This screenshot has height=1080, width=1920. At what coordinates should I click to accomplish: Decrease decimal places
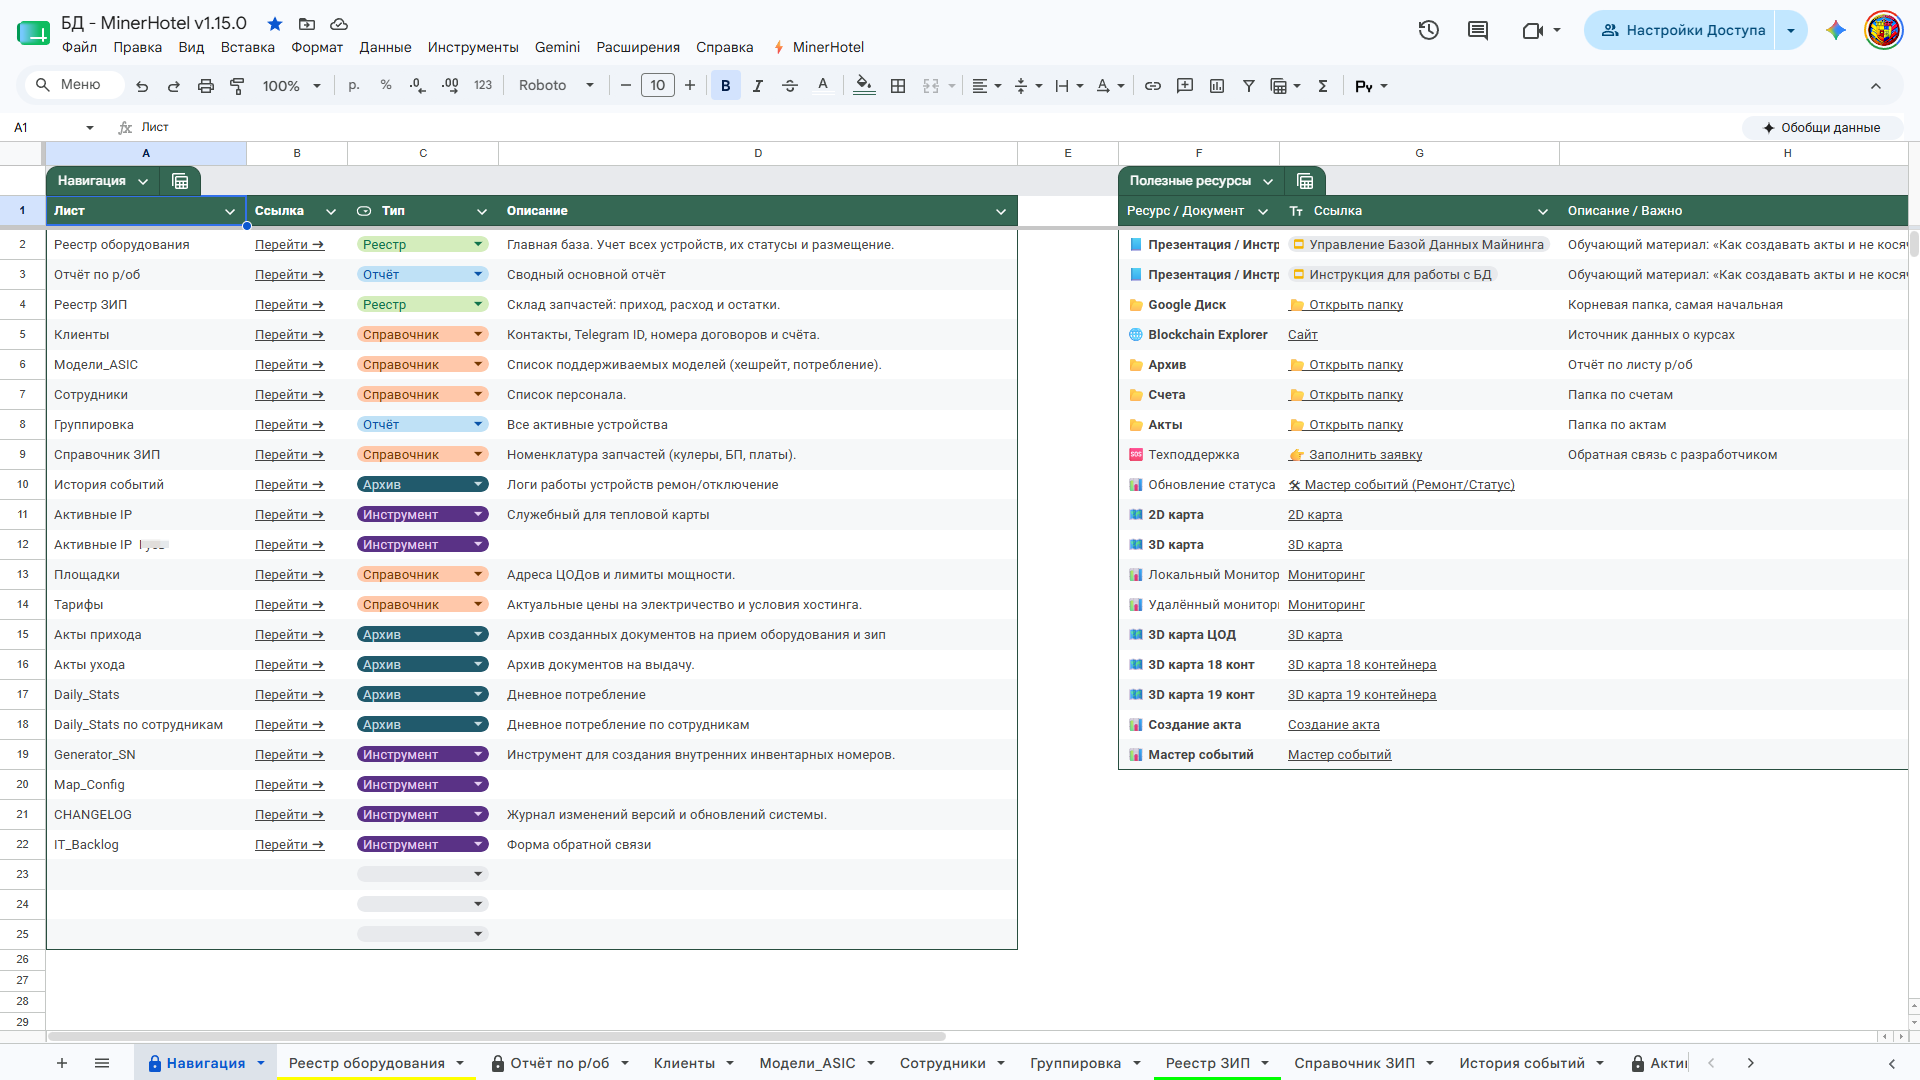[418, 86]
